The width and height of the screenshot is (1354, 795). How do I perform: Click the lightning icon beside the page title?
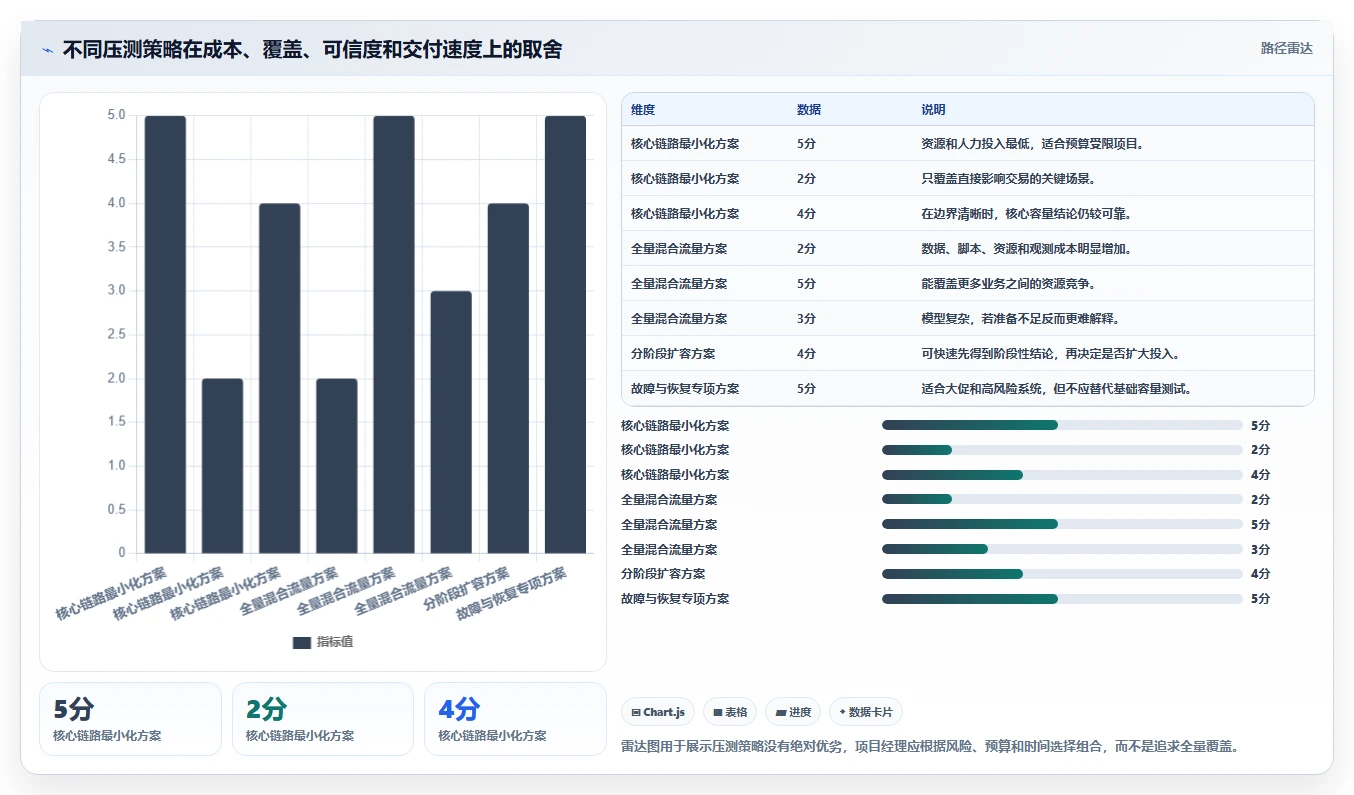(47, 50)
